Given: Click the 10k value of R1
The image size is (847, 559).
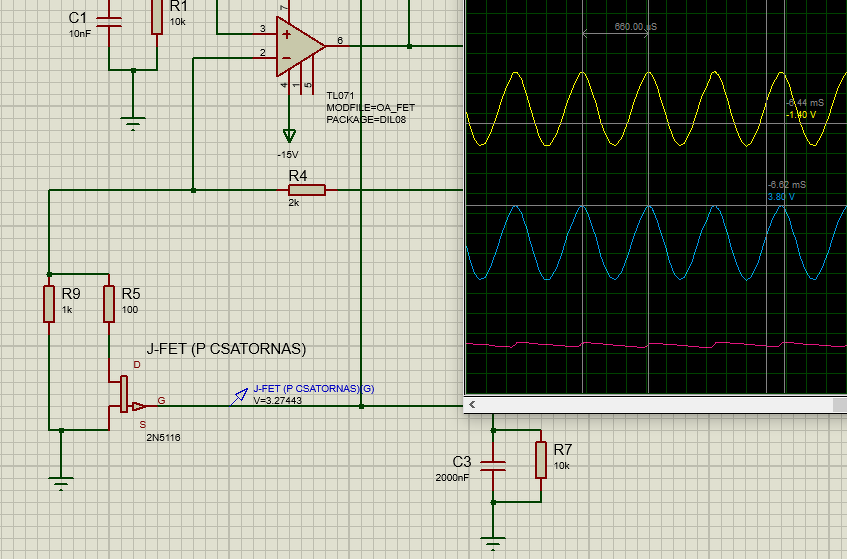Looking at the screenshot, I should pyautogui.click(x=178, y=22).
